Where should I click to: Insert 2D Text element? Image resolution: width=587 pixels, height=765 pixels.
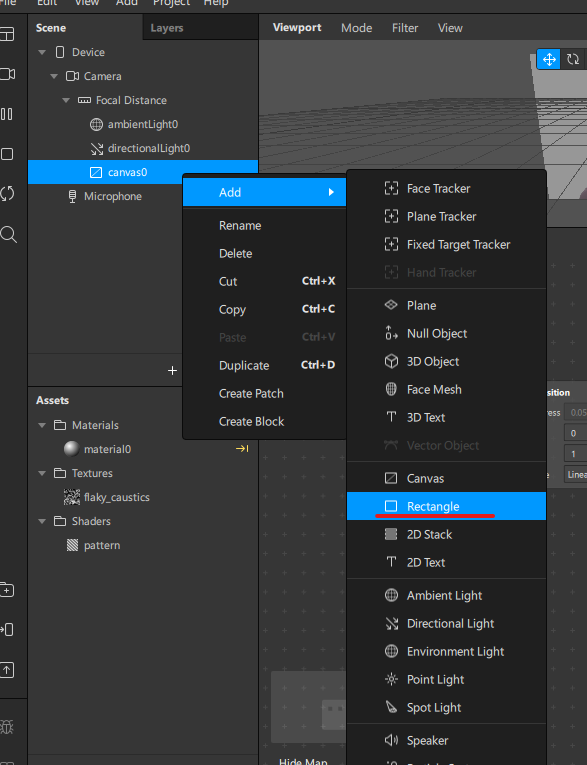click(x=446, y=562)
